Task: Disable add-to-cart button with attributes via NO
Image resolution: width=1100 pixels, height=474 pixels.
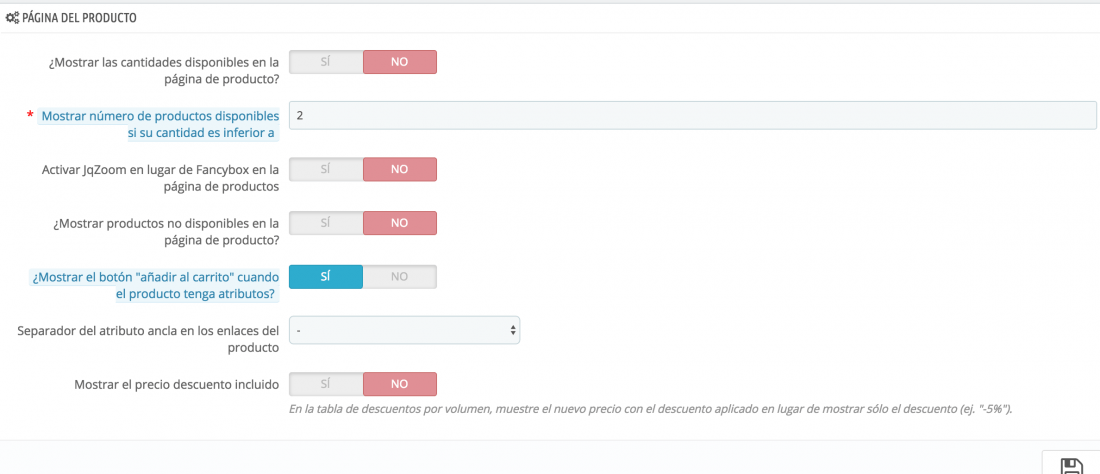Action: [400, 276]
